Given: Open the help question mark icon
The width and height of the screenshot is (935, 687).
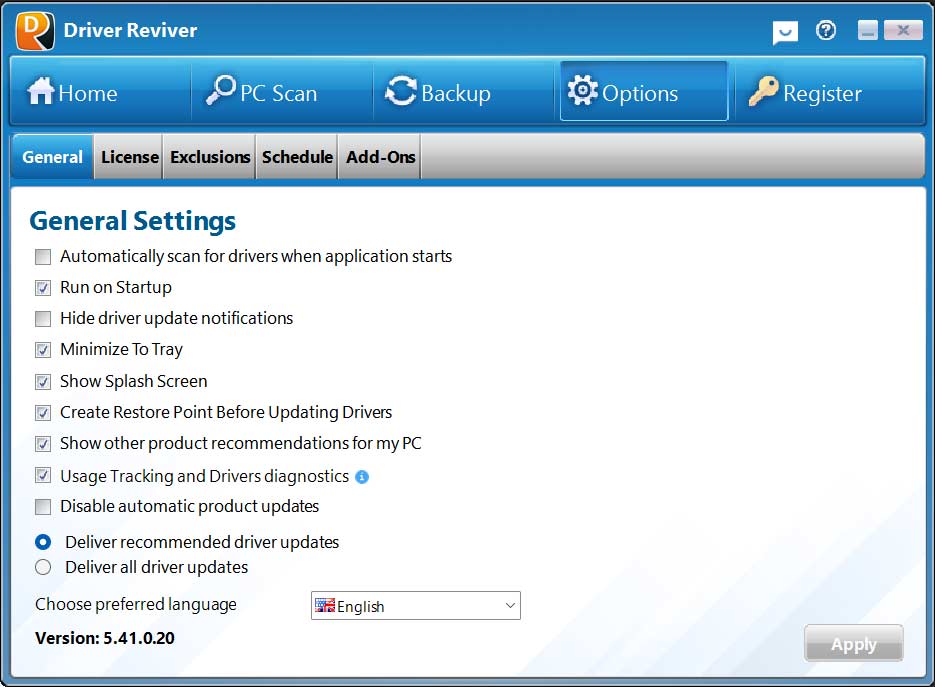Looking at the screenshot, I should click(825, 30).
